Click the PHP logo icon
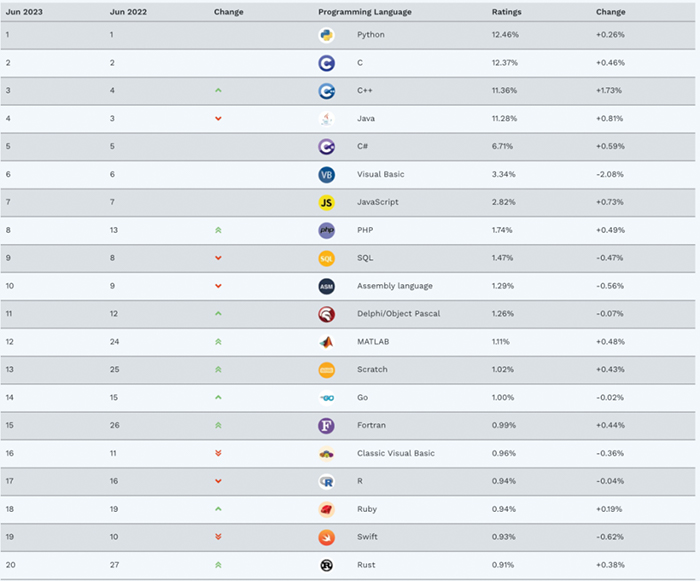This screenshot has height=581, width=700. click(326, 230)
